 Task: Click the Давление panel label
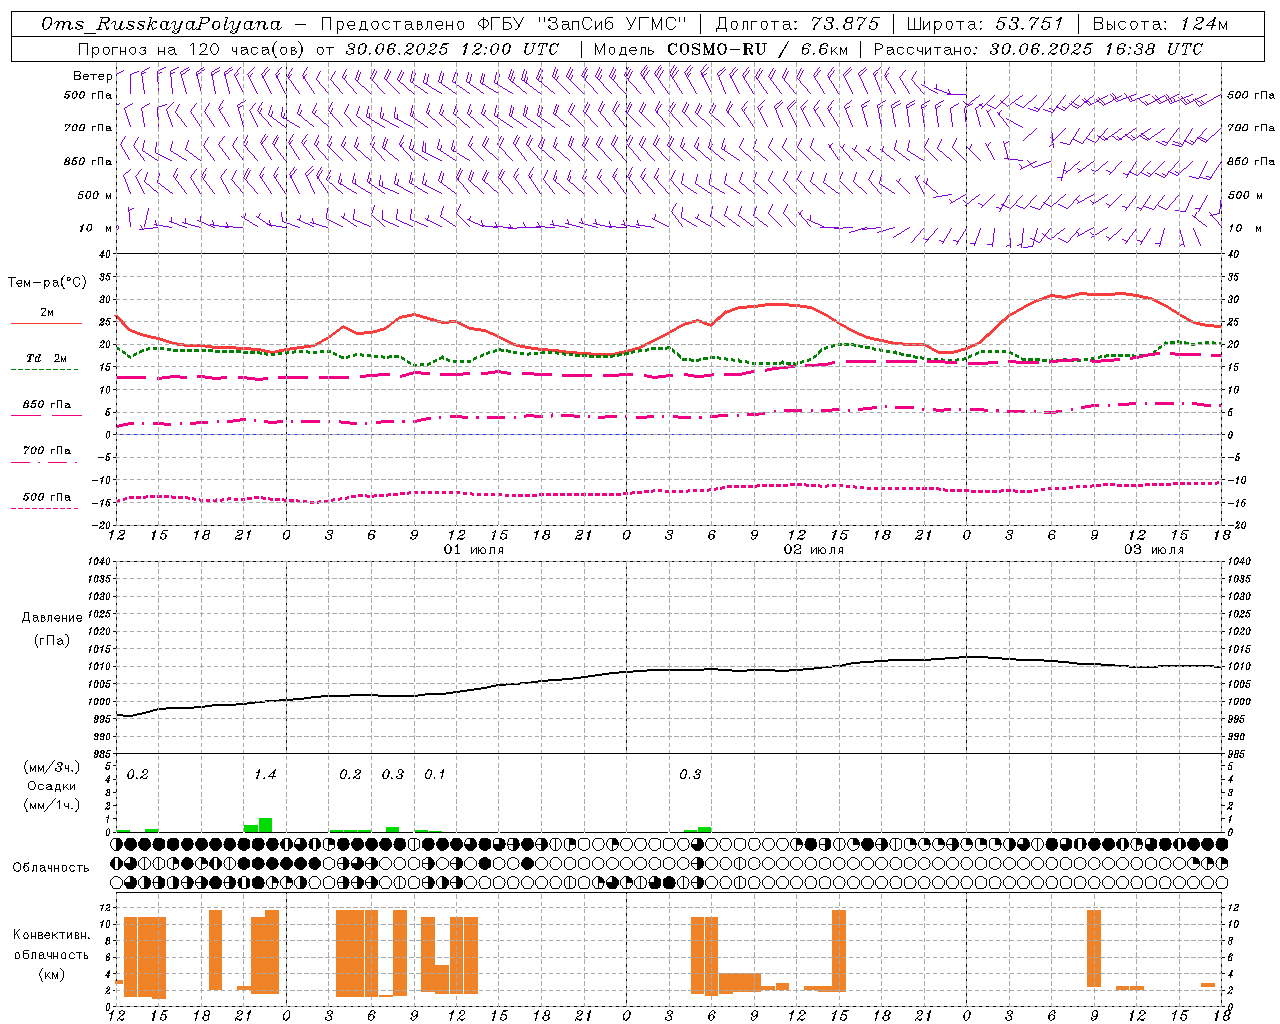click(x=52, y=618)
